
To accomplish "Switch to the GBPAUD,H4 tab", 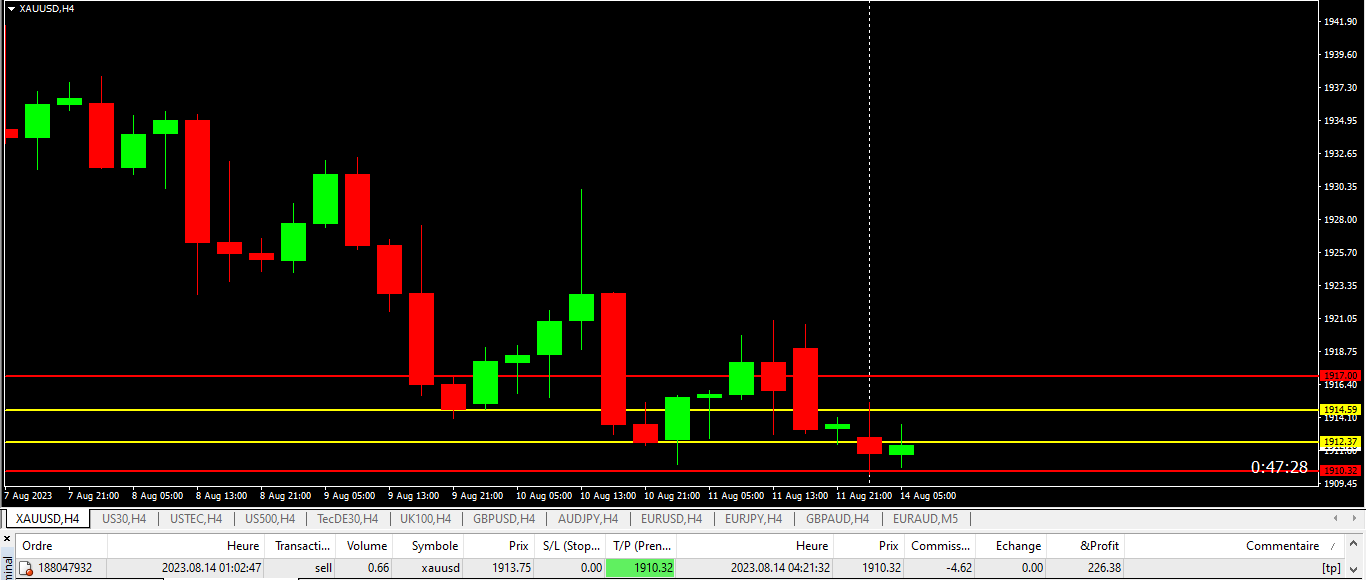I will pos(838,519).
